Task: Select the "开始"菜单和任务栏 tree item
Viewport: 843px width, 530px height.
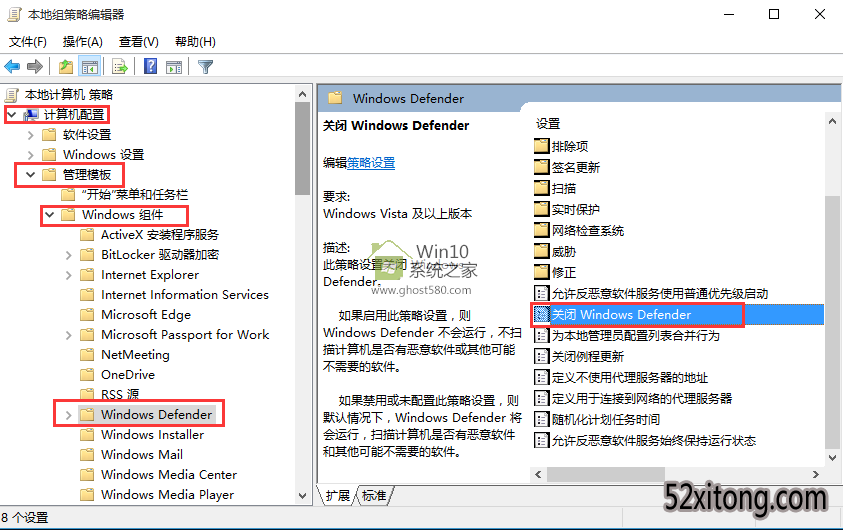Action: pos(134,195)
